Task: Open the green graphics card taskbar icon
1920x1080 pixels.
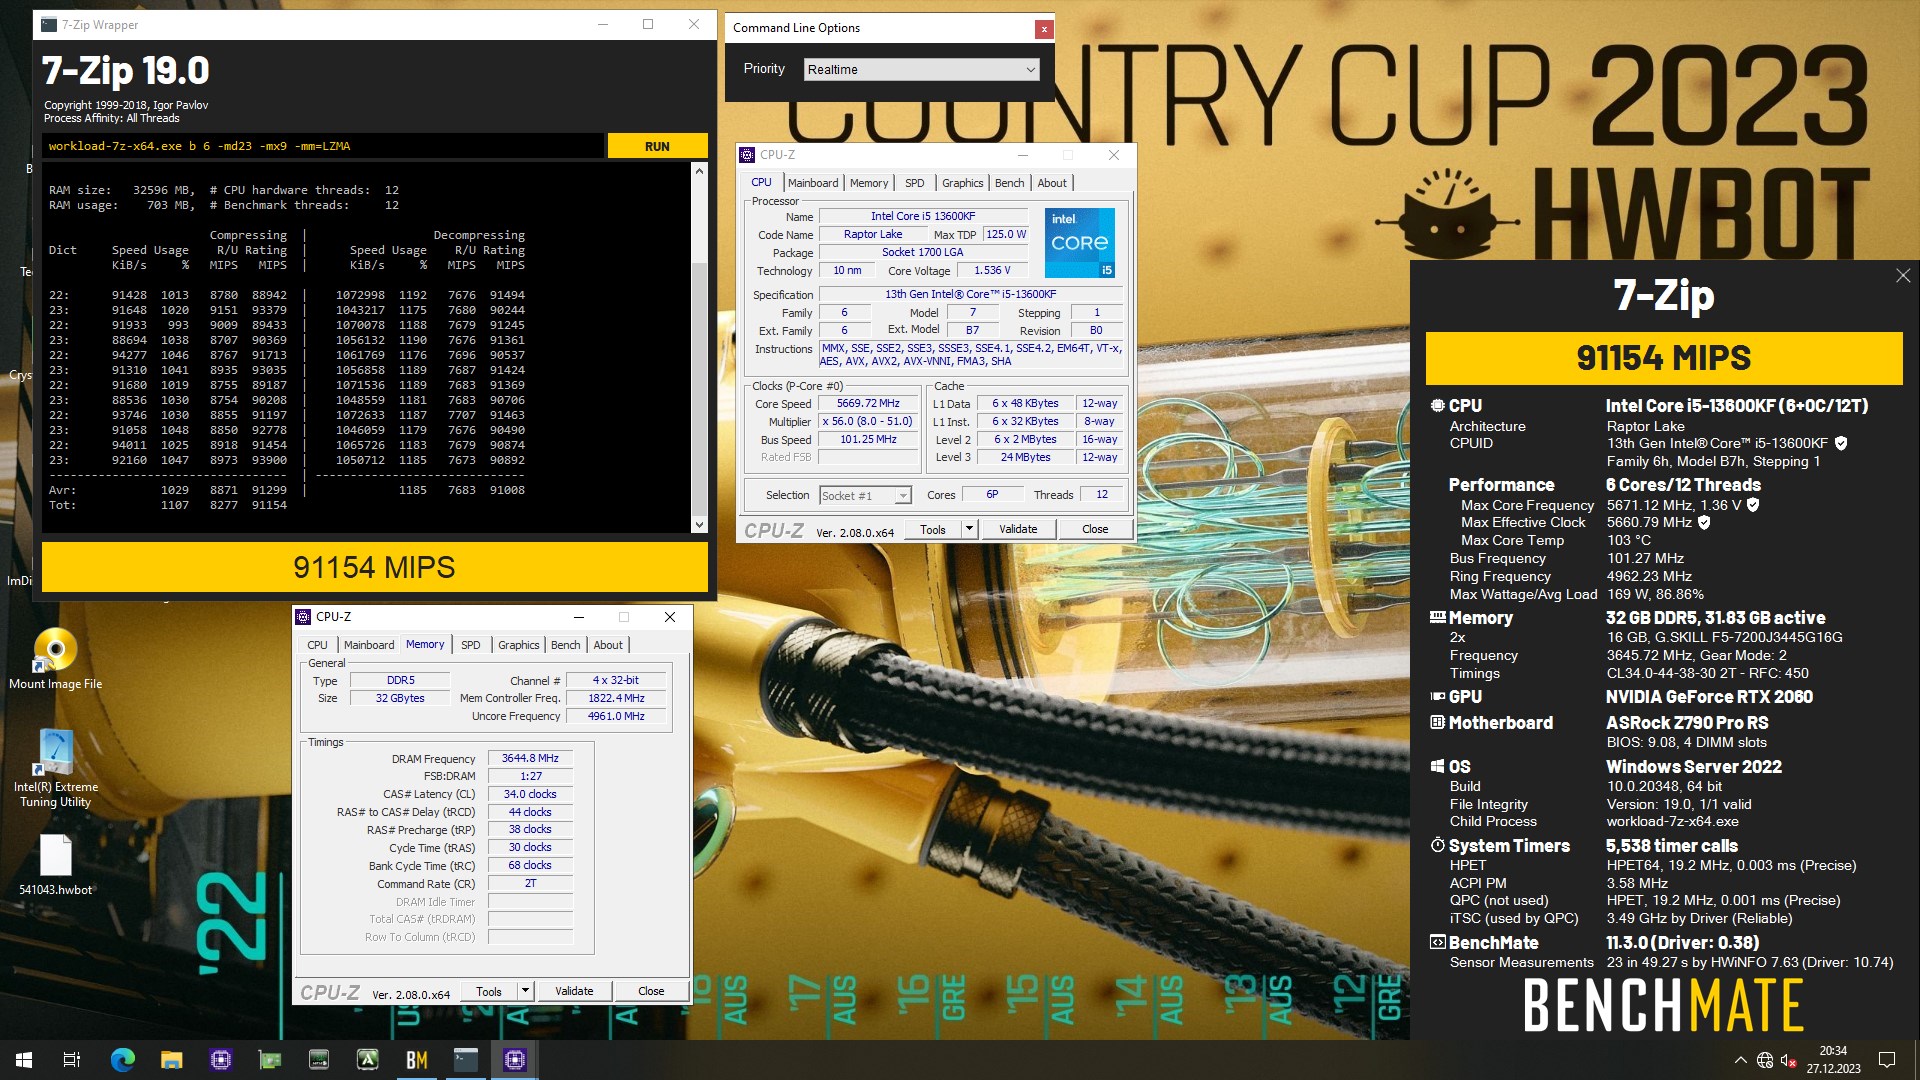Action: pyautogui.click(x=269, y=1060)
